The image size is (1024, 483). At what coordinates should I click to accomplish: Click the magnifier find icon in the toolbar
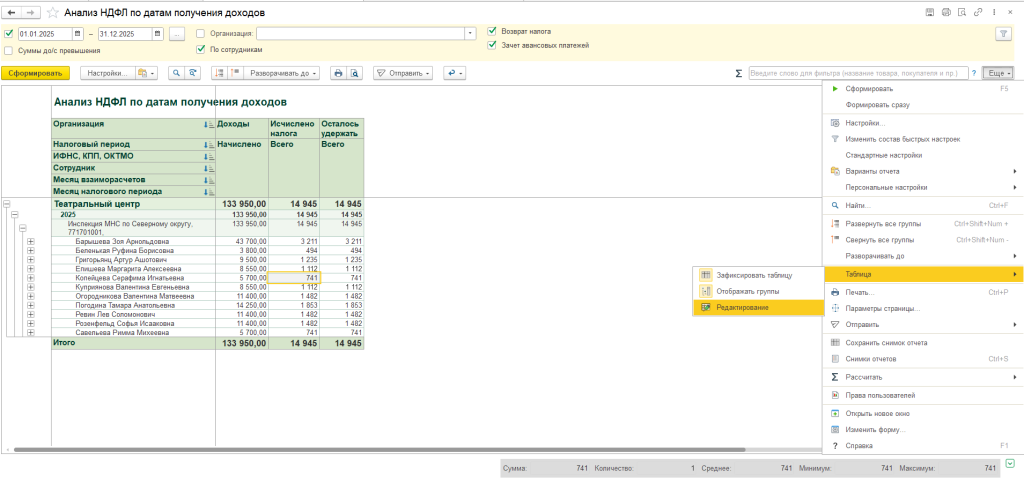click(177, 73)
